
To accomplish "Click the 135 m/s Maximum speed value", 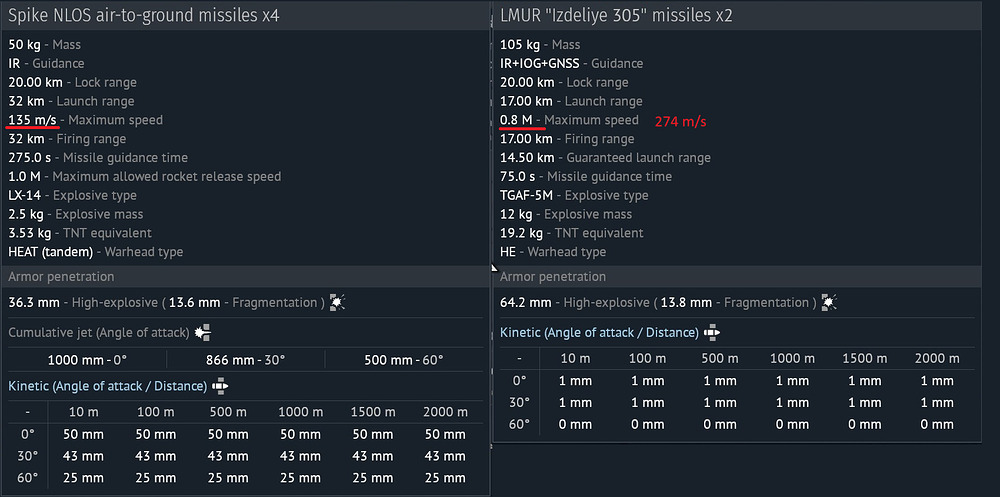I will [x=34, y=120].
